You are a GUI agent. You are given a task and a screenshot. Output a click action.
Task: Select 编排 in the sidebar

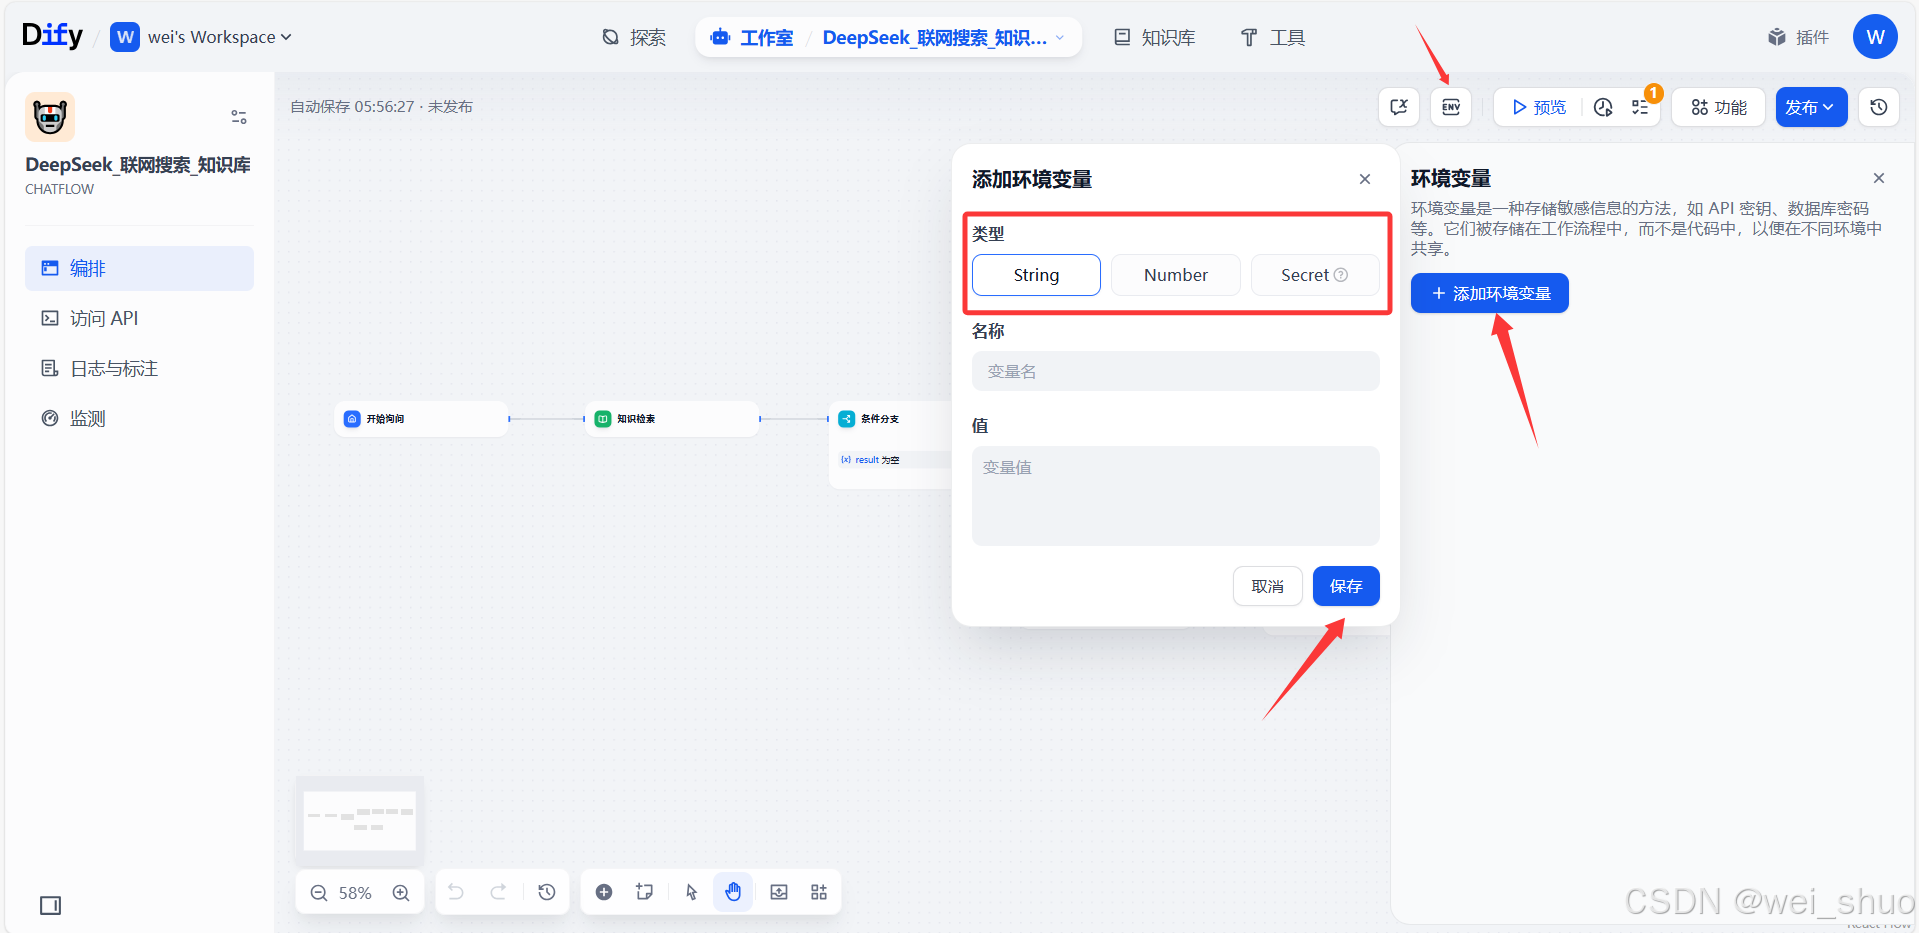(x=139, y=268)
